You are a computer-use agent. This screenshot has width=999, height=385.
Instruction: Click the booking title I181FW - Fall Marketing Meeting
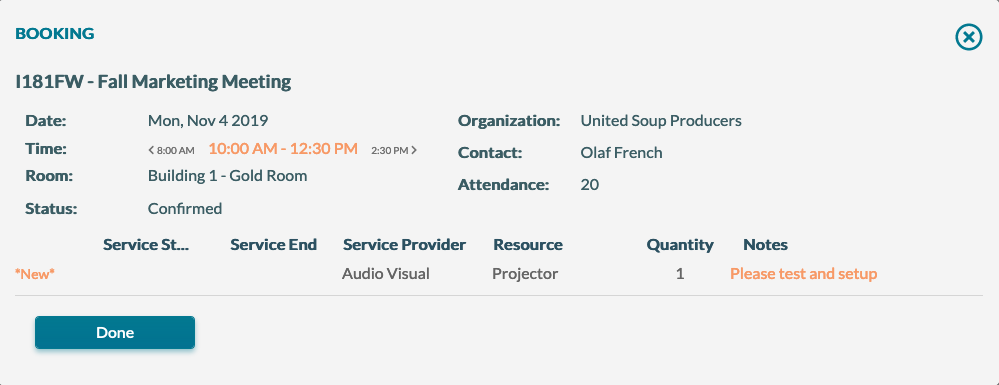point(154,82)
